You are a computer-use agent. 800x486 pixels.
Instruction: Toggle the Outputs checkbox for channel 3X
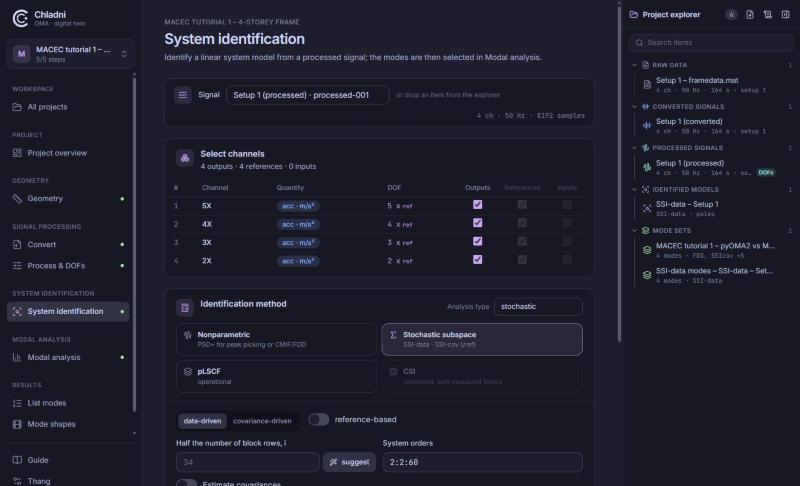478,241
